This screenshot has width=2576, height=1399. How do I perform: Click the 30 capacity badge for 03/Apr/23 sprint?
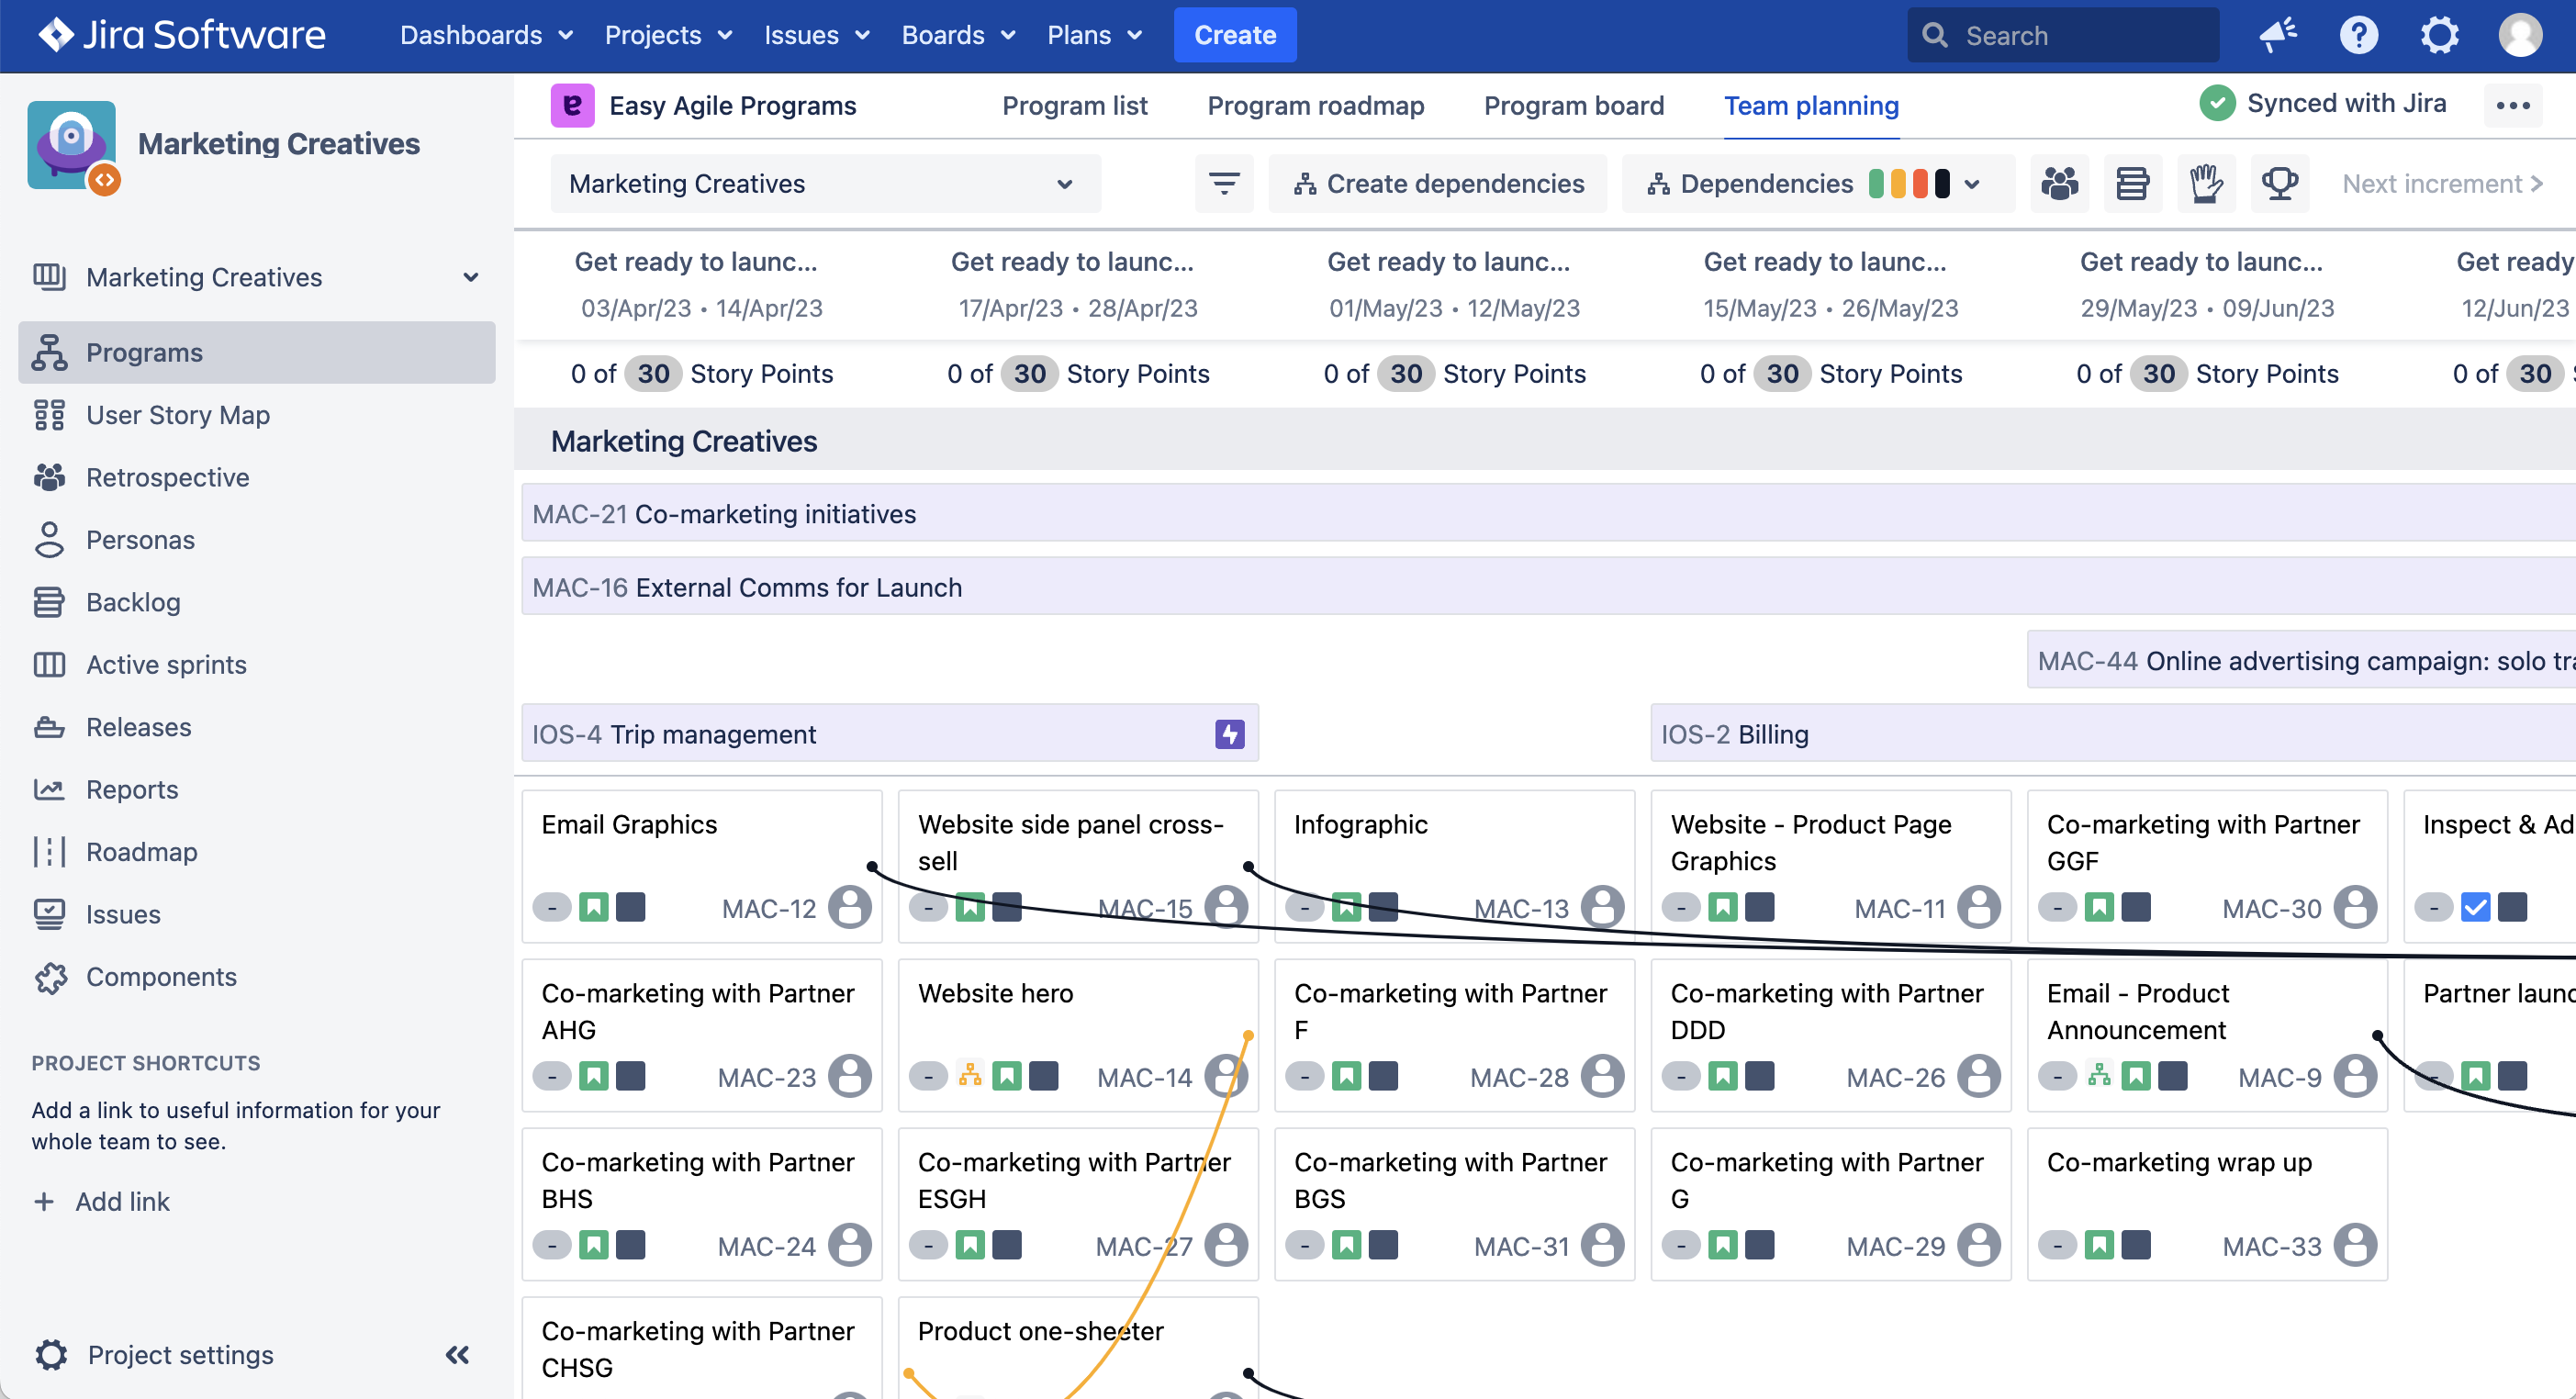[x=653, y=374]
